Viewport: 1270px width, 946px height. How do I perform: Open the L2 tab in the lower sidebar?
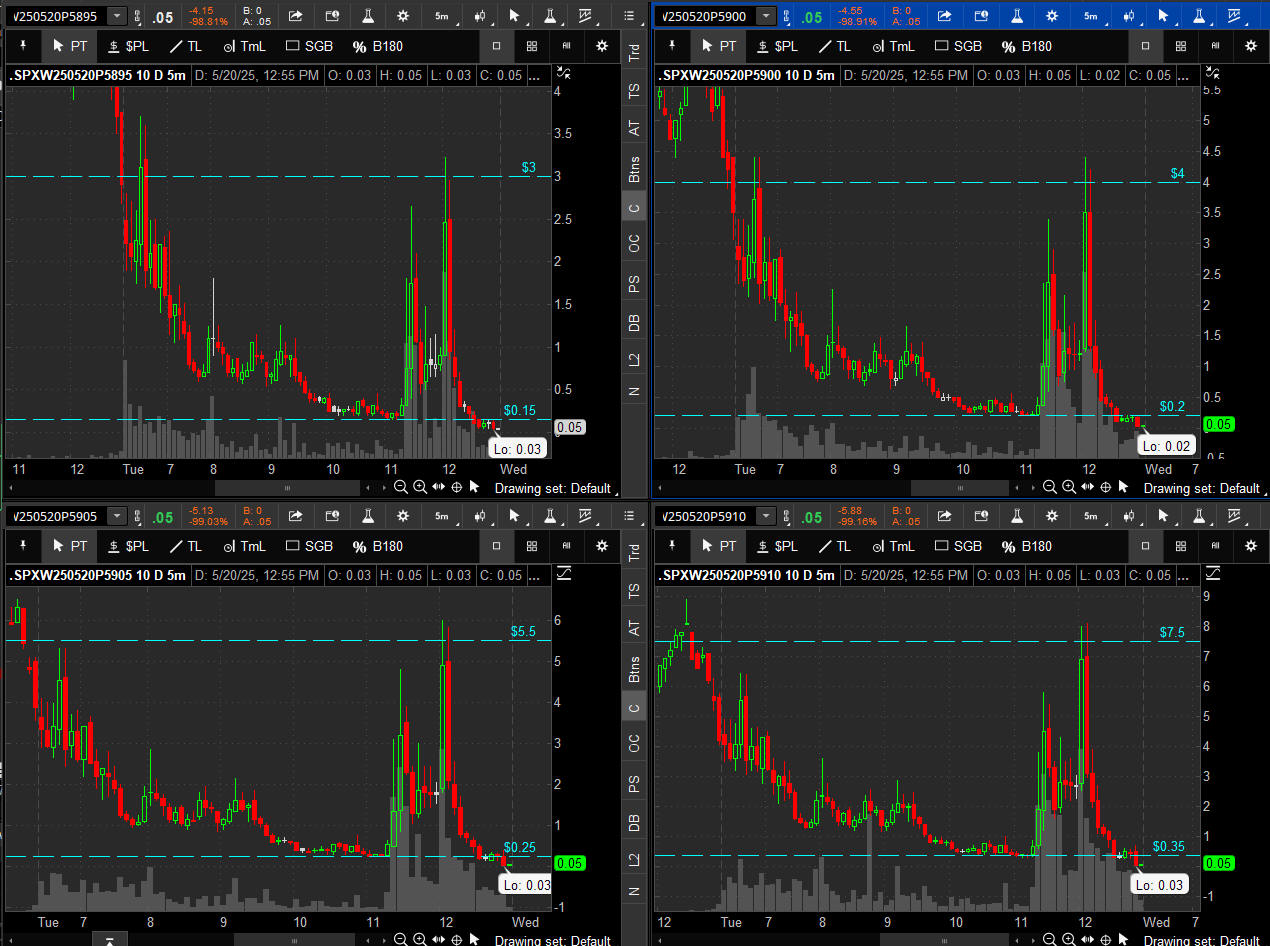[x=634, y=859]
